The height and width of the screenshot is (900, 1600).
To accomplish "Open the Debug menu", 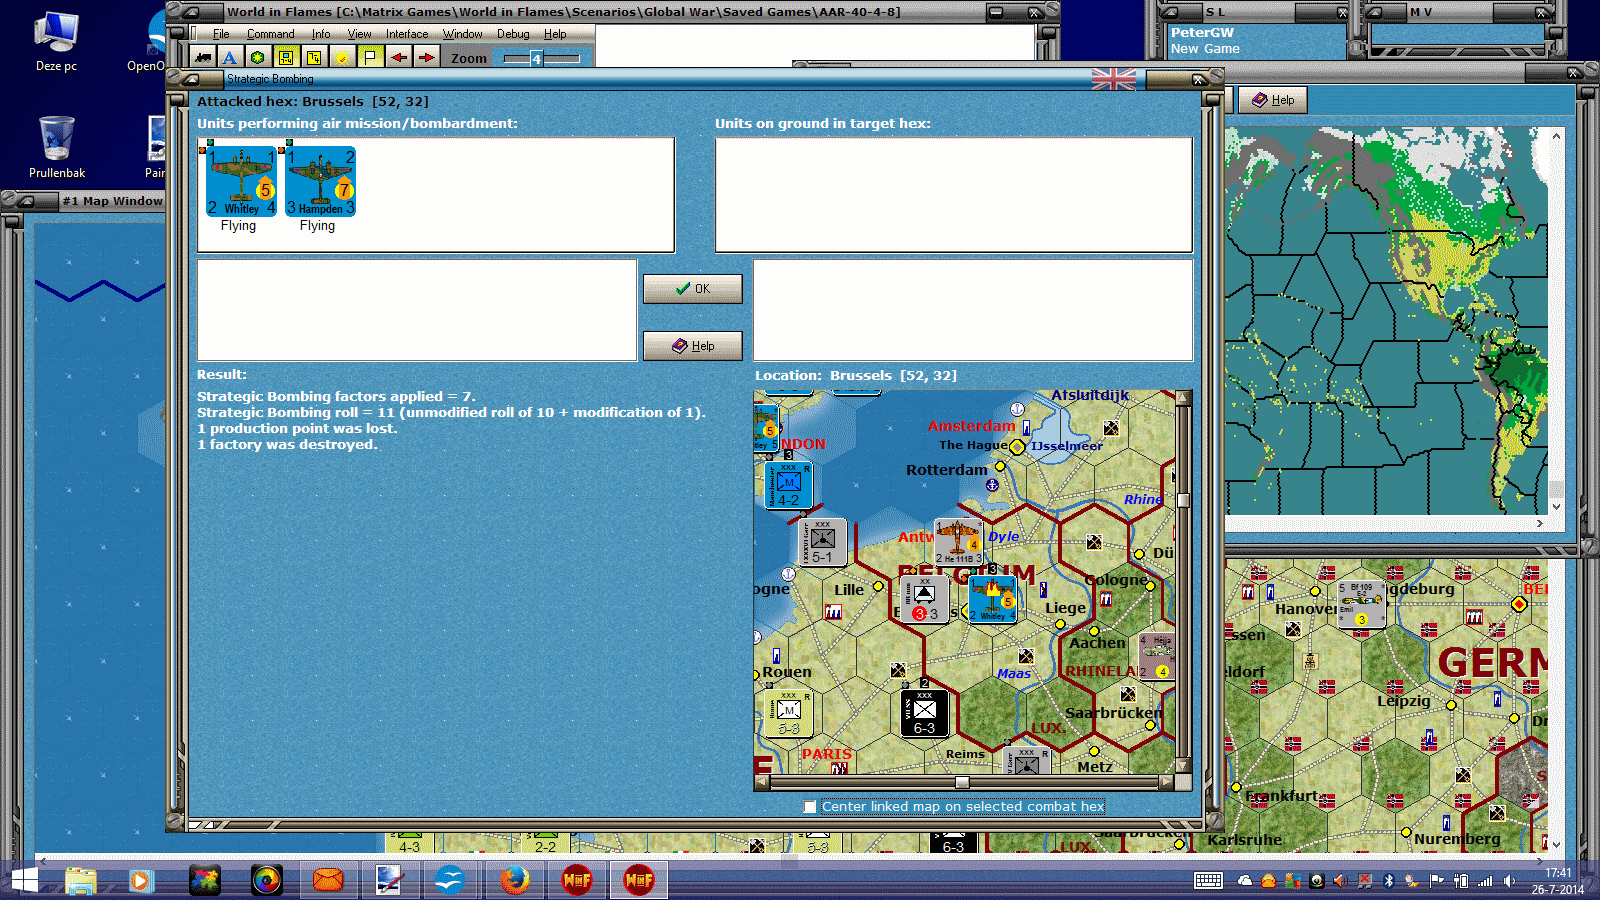I will [x=512, y=33].
